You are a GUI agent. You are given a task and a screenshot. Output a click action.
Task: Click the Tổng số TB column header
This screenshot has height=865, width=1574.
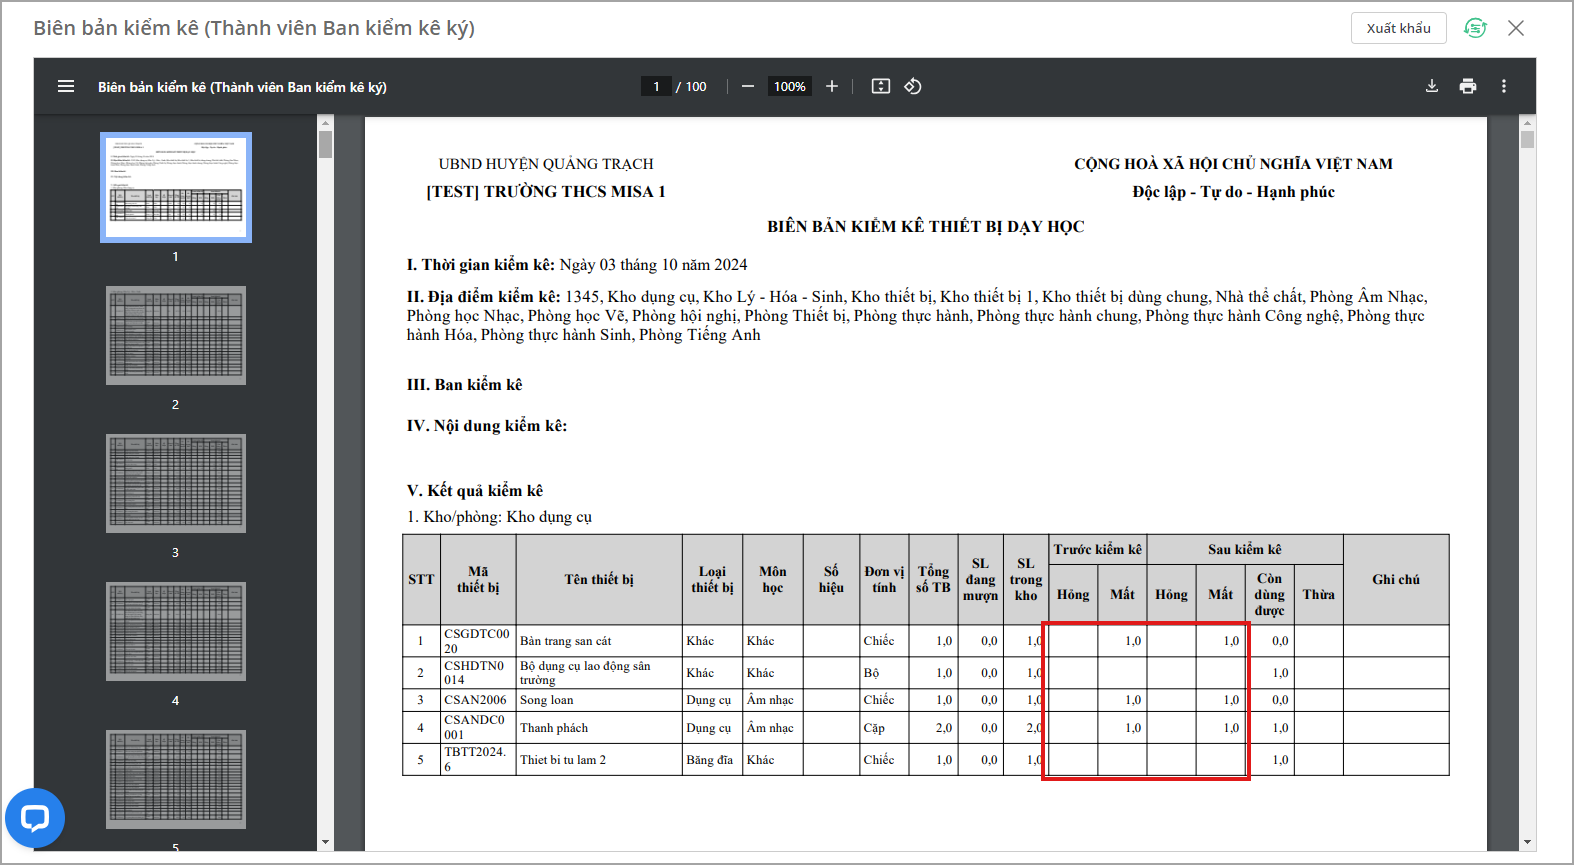(x=933, y=580)
